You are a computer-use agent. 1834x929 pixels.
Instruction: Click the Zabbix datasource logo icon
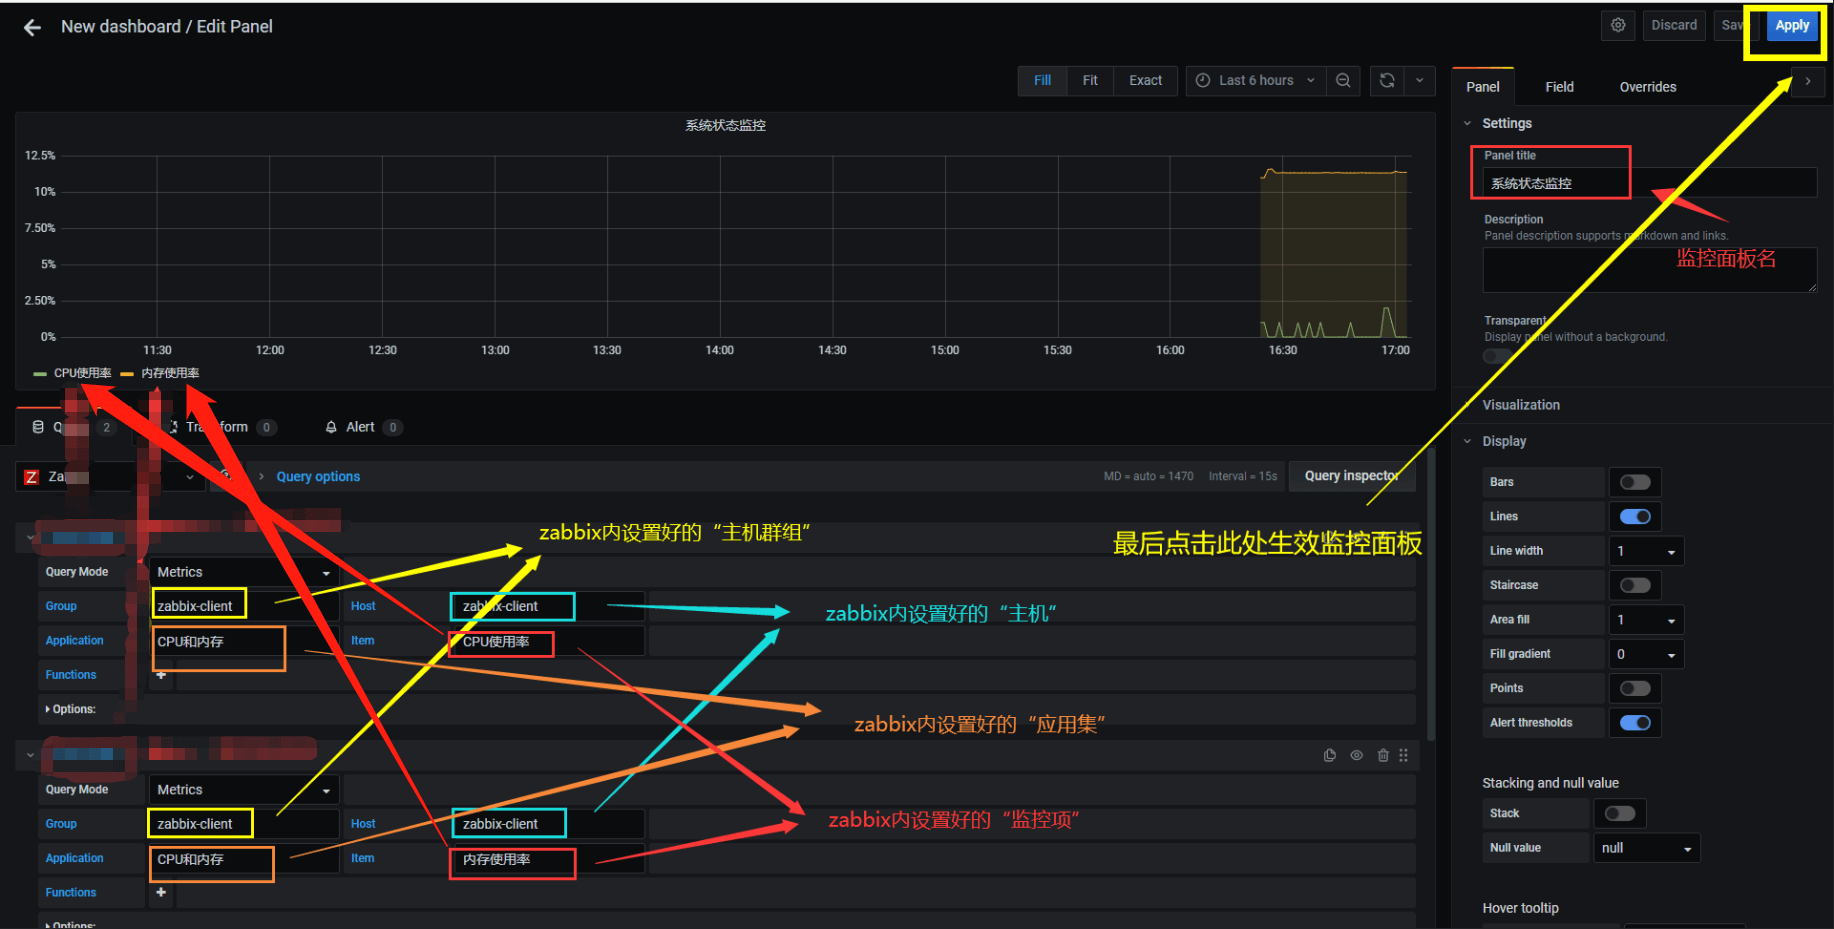(31, 477)
